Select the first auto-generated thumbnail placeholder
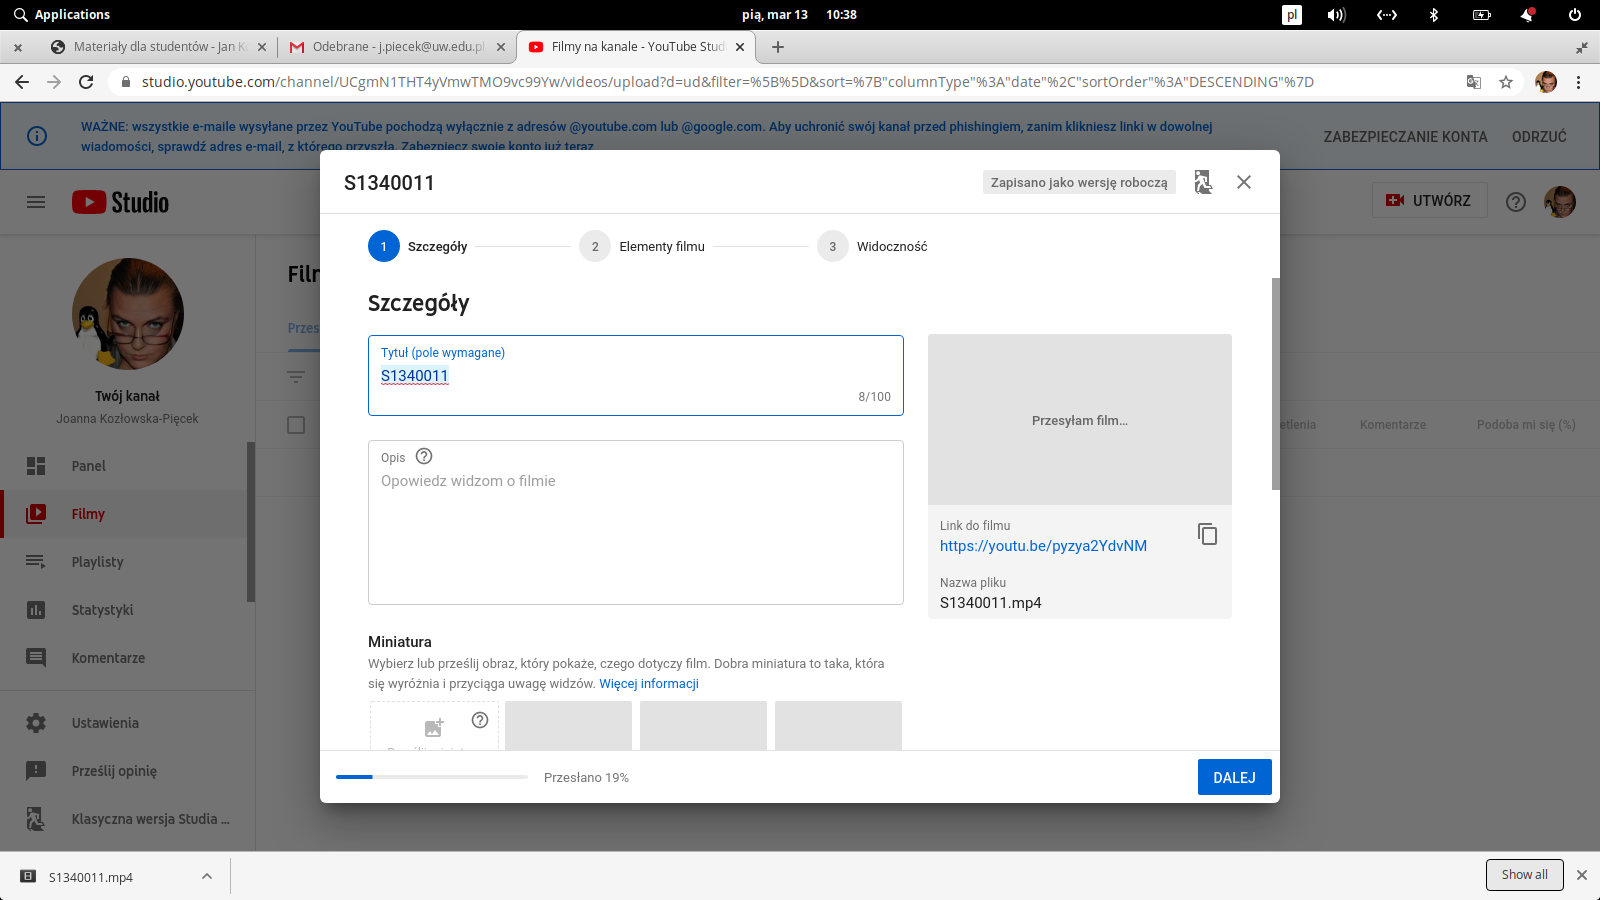The width and height of the screenshot is (1600, 900). (x=568, y=725)
